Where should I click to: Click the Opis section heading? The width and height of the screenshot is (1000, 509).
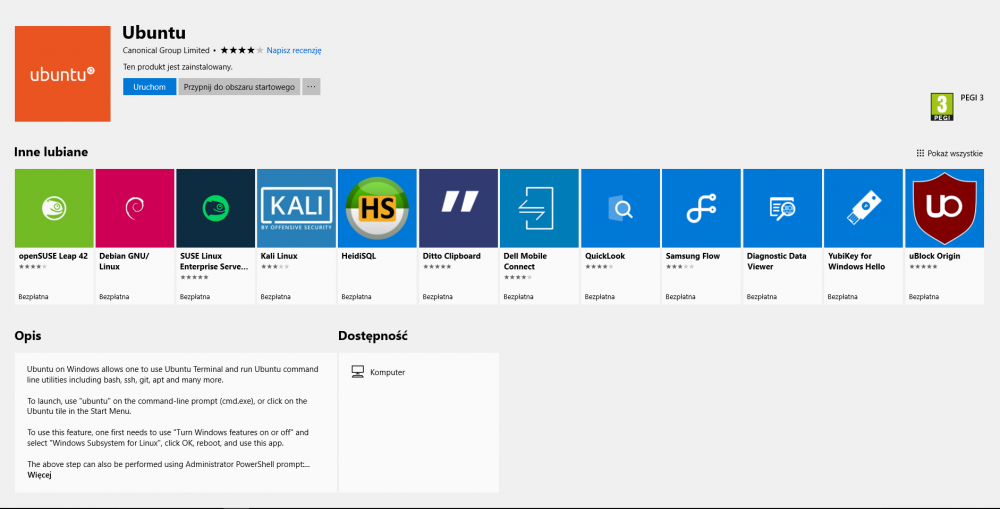[x=28, y=336]
